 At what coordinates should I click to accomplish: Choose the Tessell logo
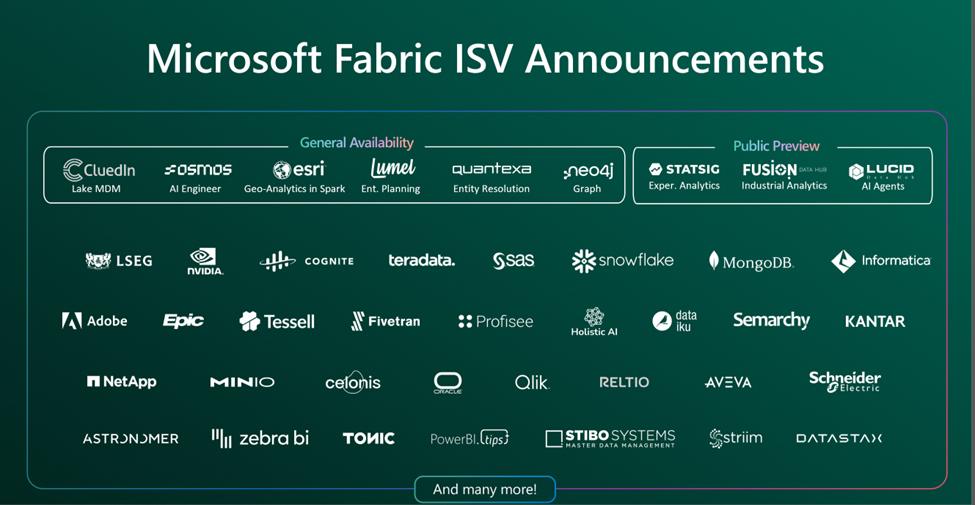277,322
